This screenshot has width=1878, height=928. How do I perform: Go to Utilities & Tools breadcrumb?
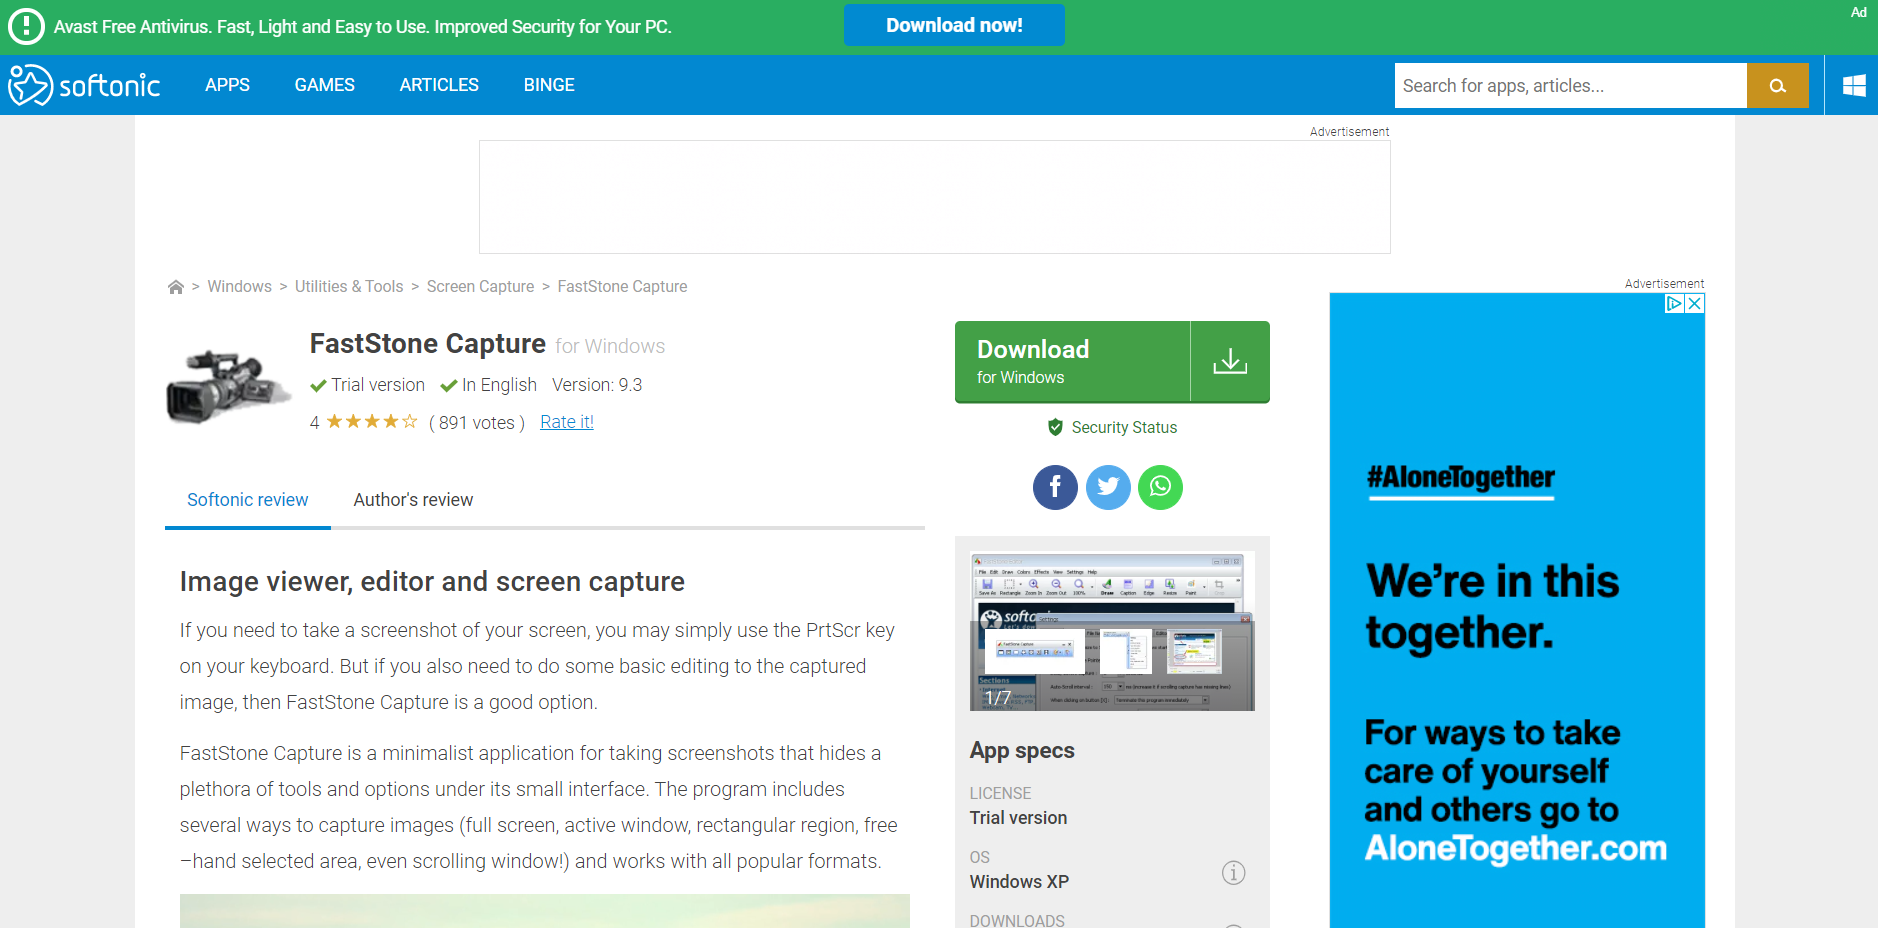coord(349,287)
